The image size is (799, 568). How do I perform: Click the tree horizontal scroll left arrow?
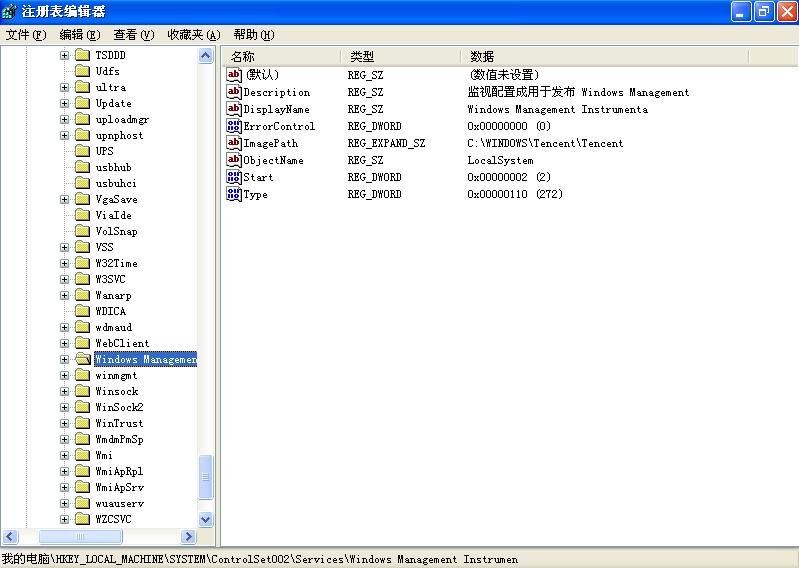pyautogui.click(x=10, y=536)
